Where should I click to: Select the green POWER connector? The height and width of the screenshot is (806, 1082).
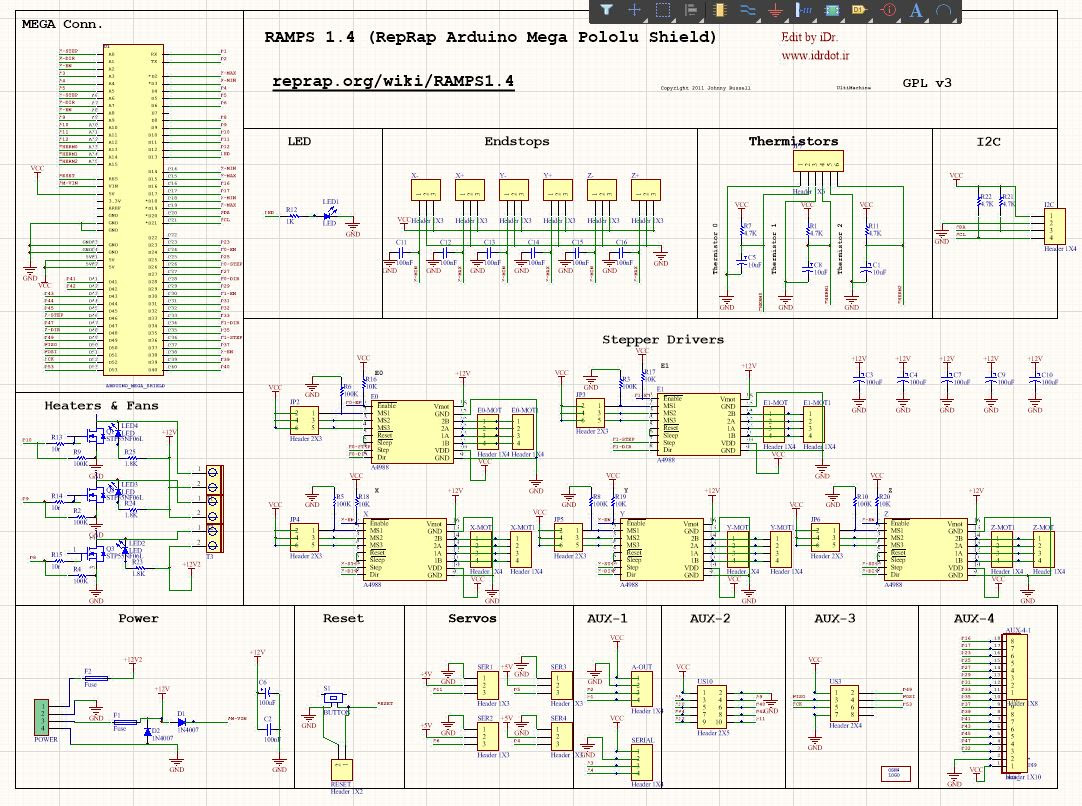[43, 717]
